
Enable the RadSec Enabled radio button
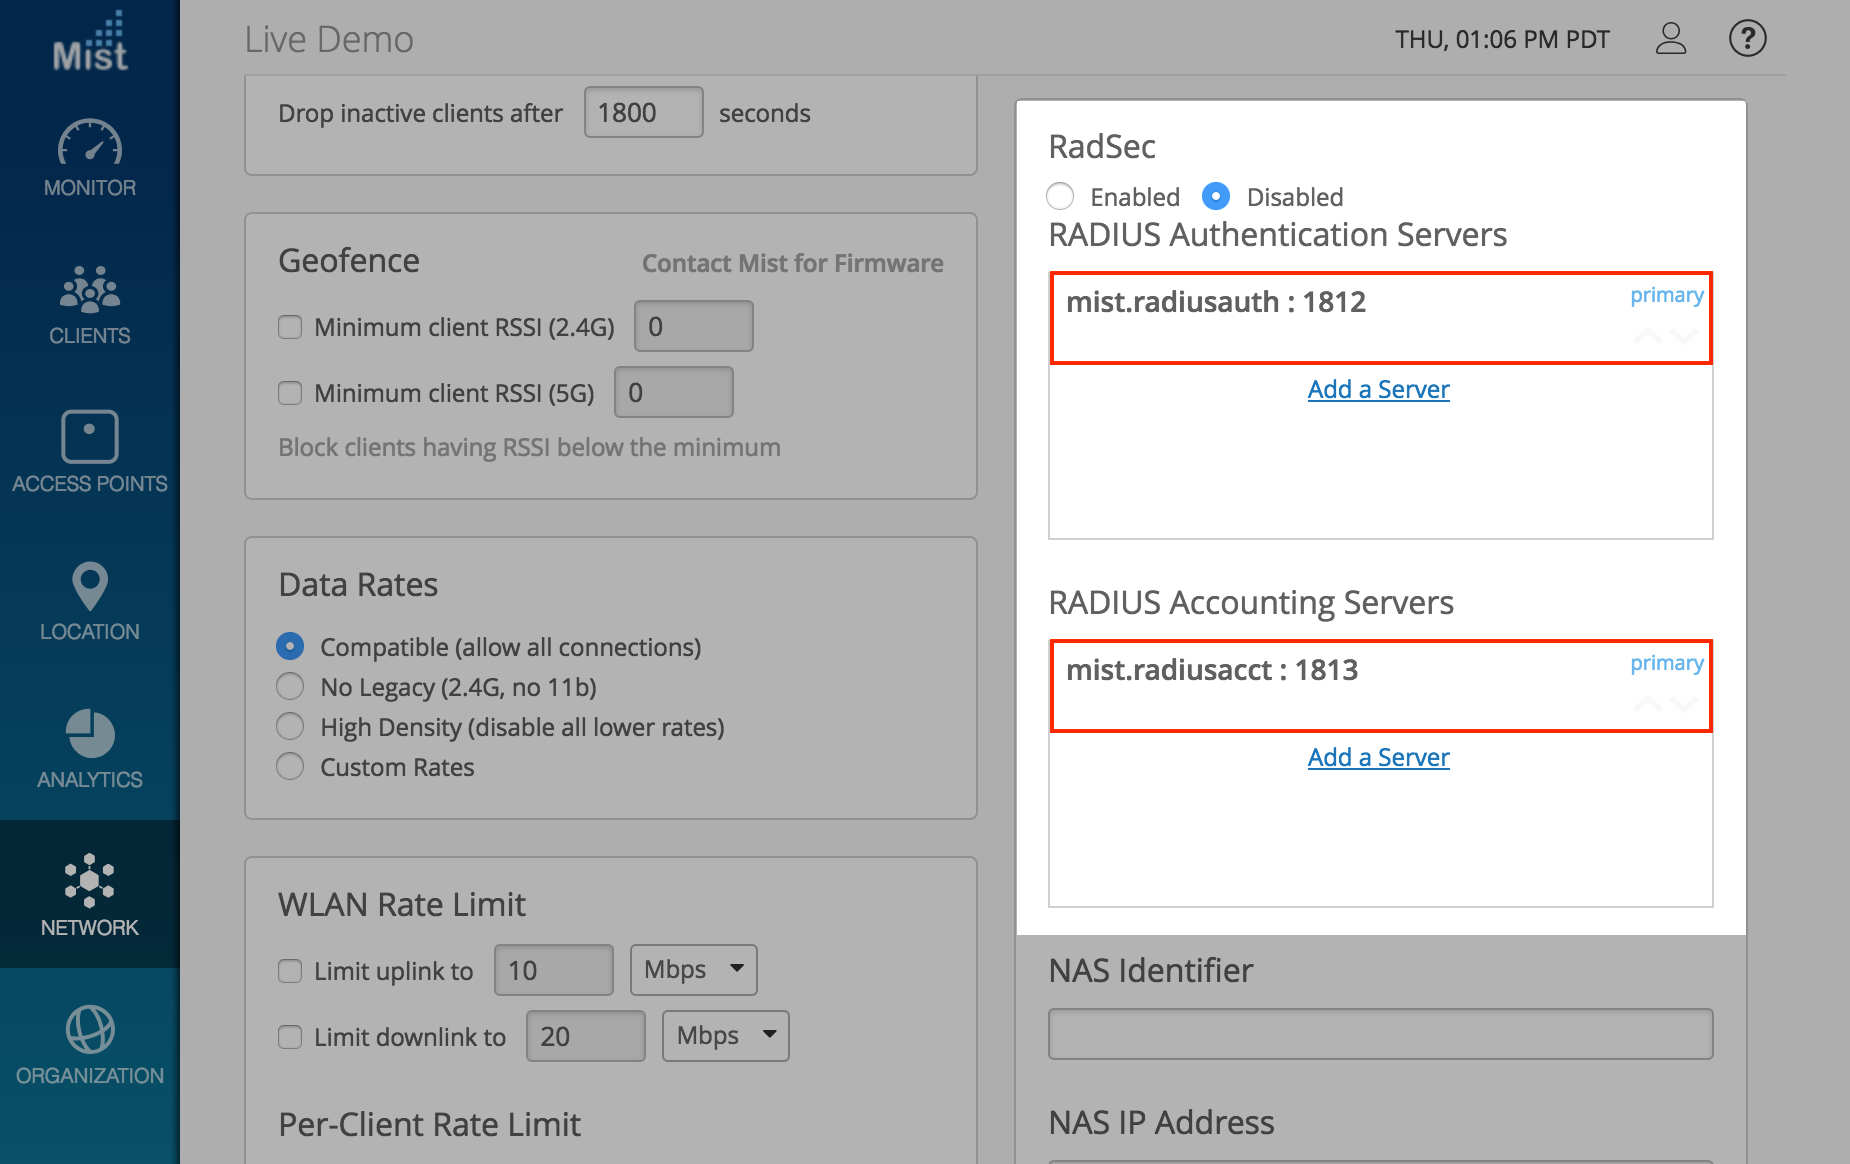coord(1060,196)
